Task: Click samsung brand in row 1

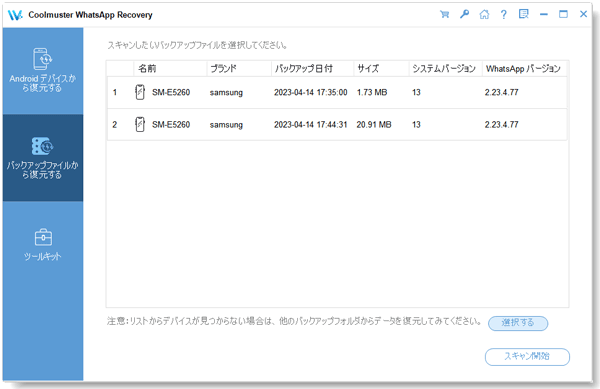Action: pos(226,93)
